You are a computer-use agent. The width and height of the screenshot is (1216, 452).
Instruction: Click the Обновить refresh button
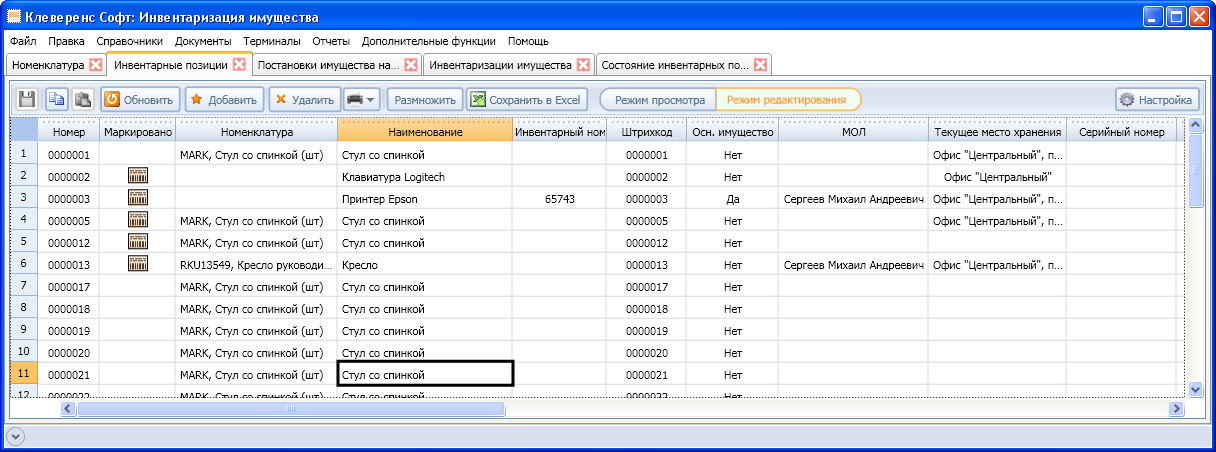139,99
